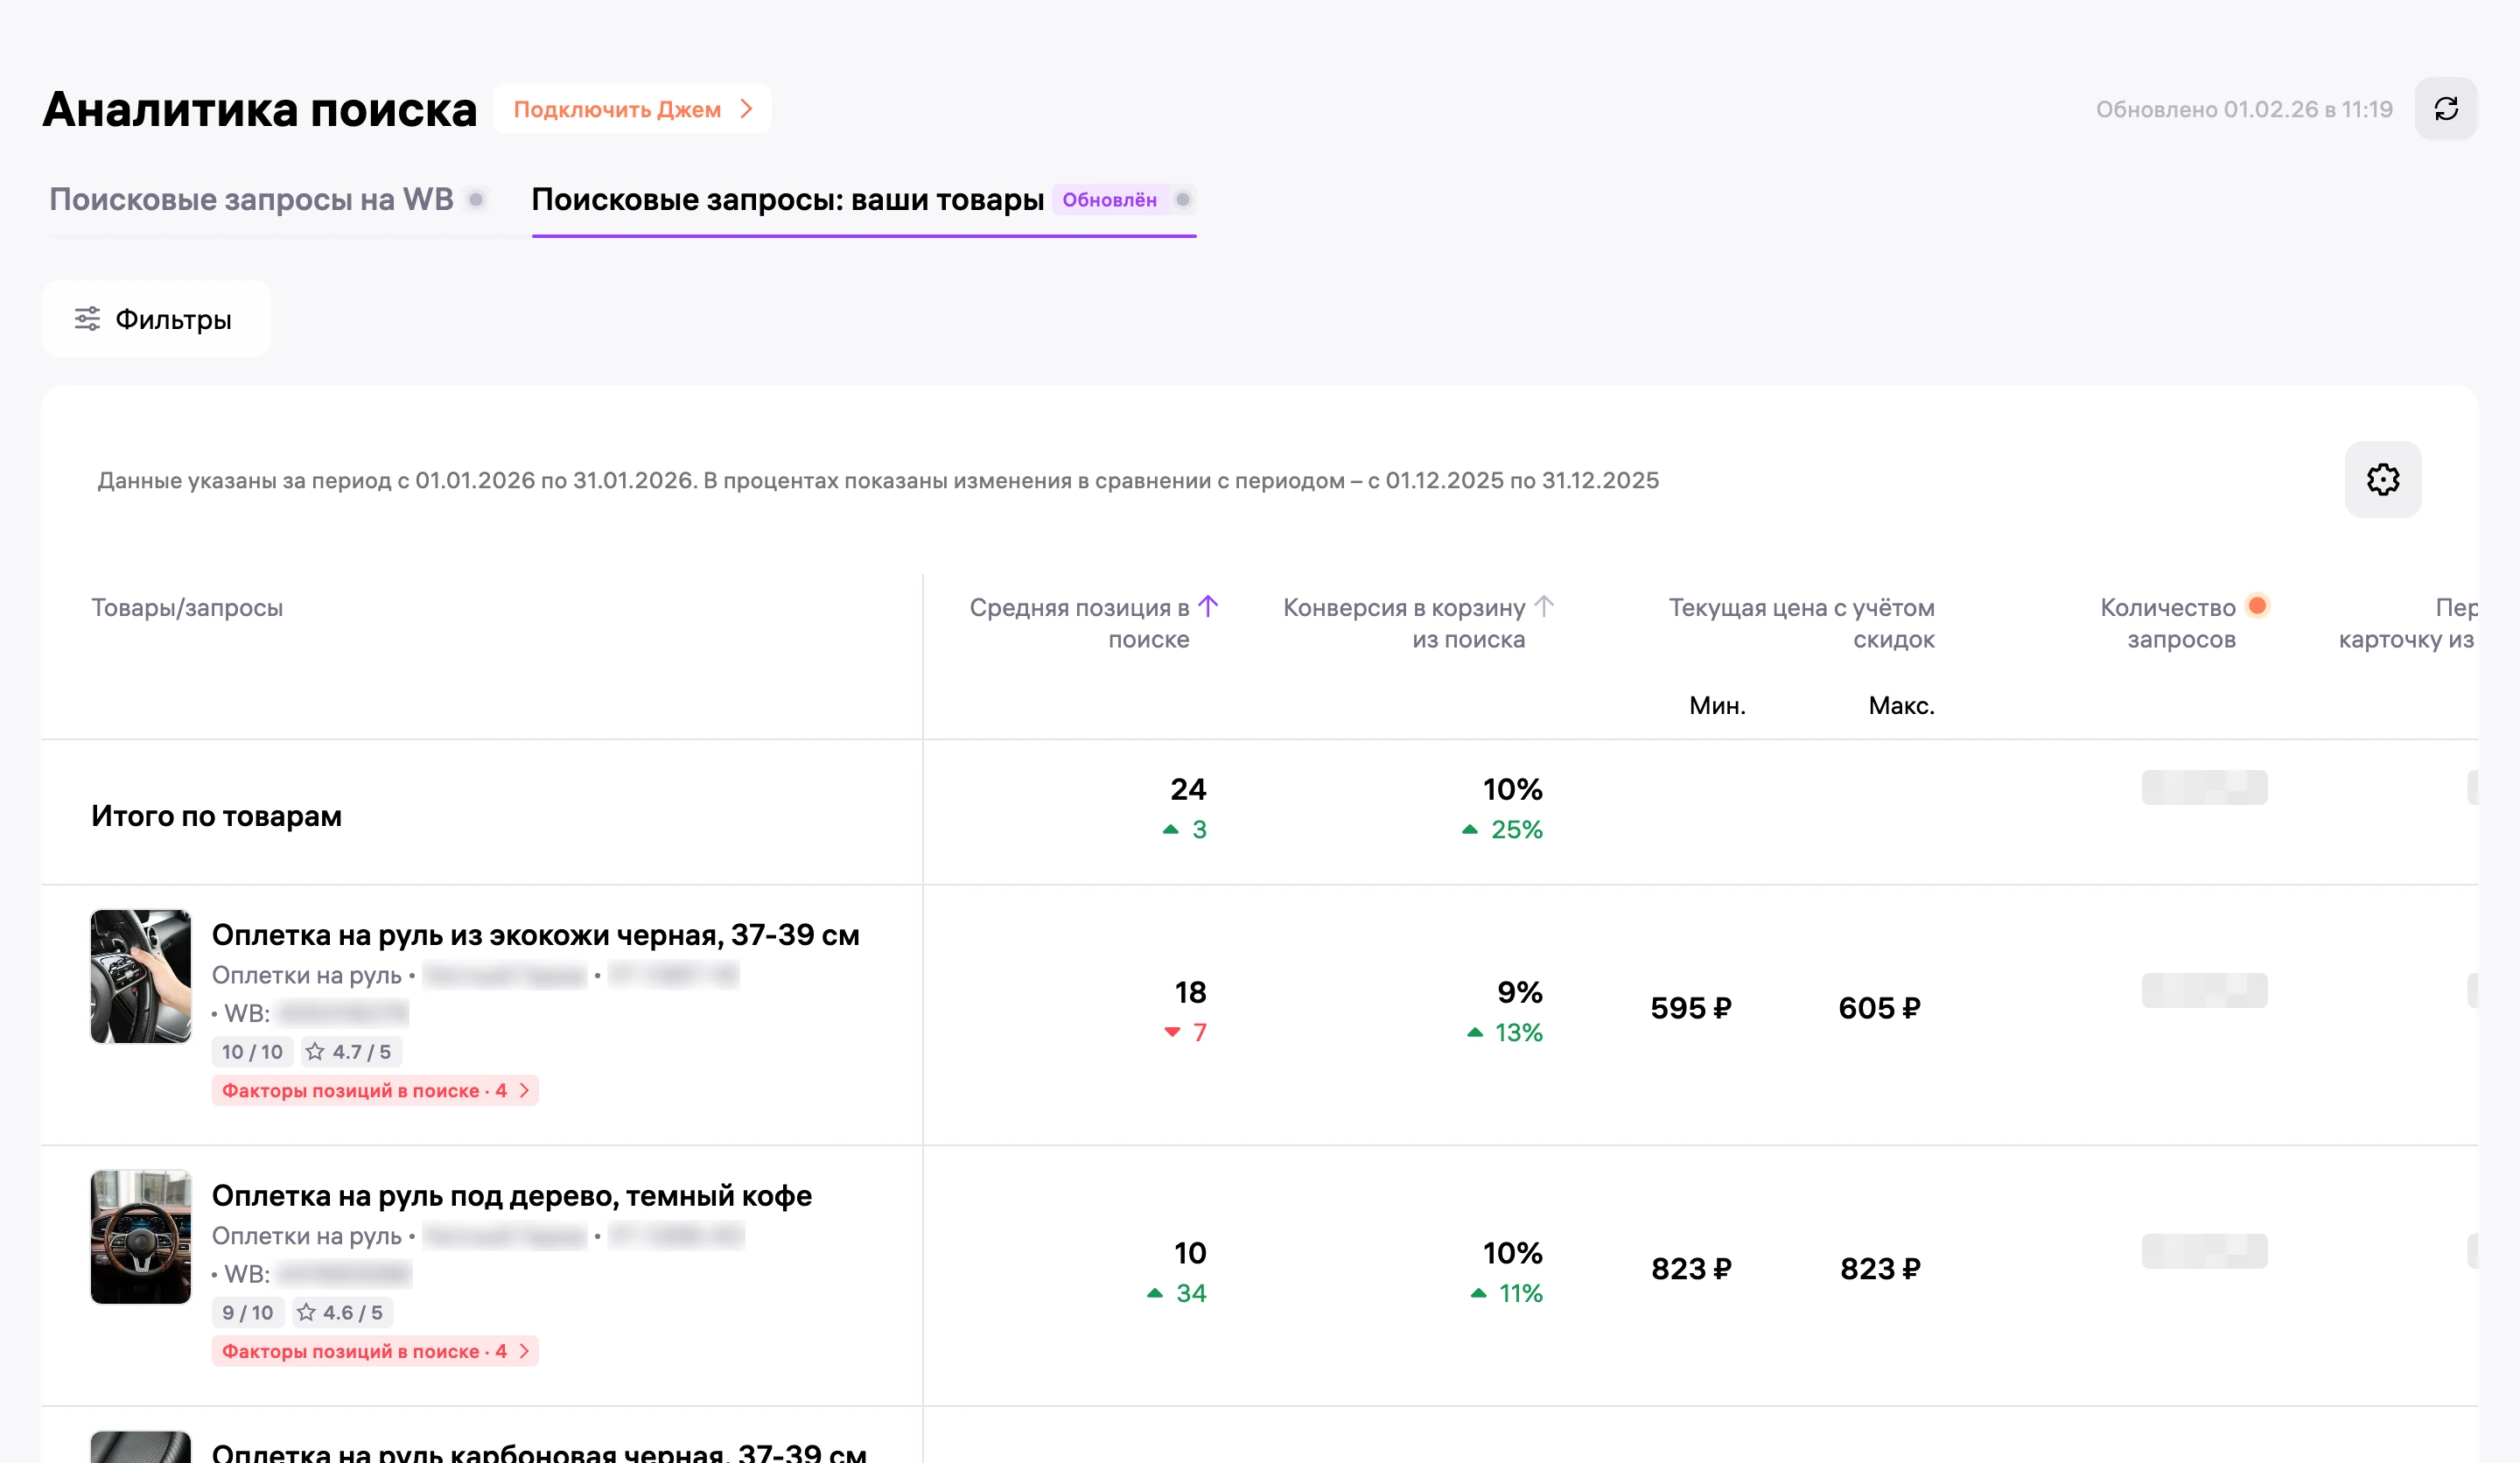Open Факторы позиций for темный кофе item
2520x1463 pixels.
coord(375,1351)
